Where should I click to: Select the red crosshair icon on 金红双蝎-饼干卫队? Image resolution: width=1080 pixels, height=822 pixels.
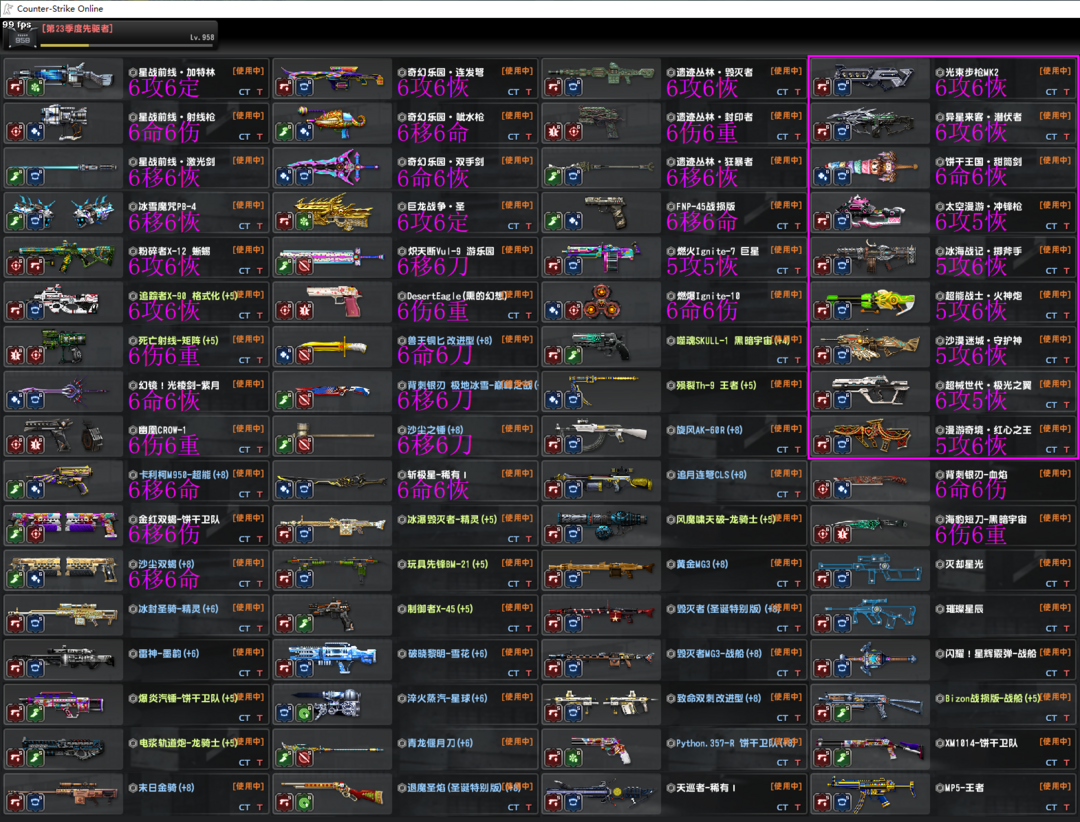pyautogui.click(x=36, y=535)
